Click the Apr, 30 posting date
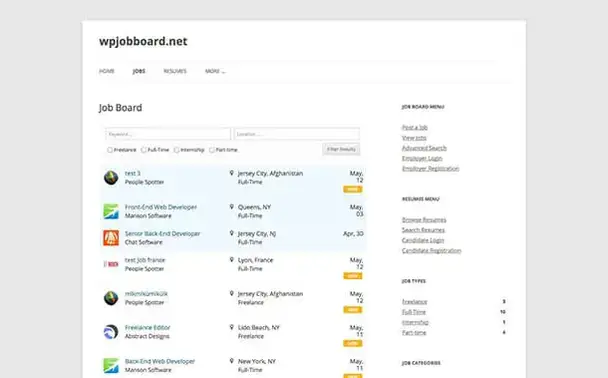This screenshot has width=608, height=378. tap(353, 233)
